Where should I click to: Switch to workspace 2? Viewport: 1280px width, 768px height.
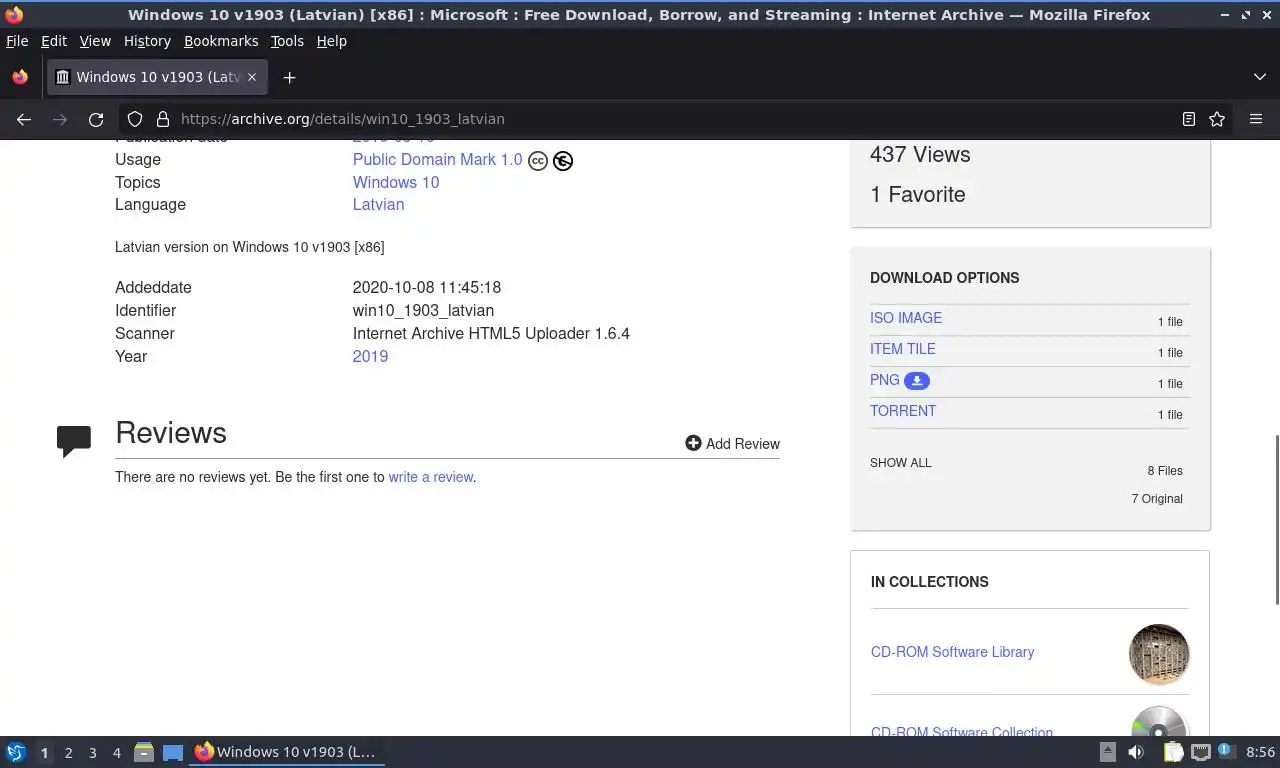coord(68,752)
